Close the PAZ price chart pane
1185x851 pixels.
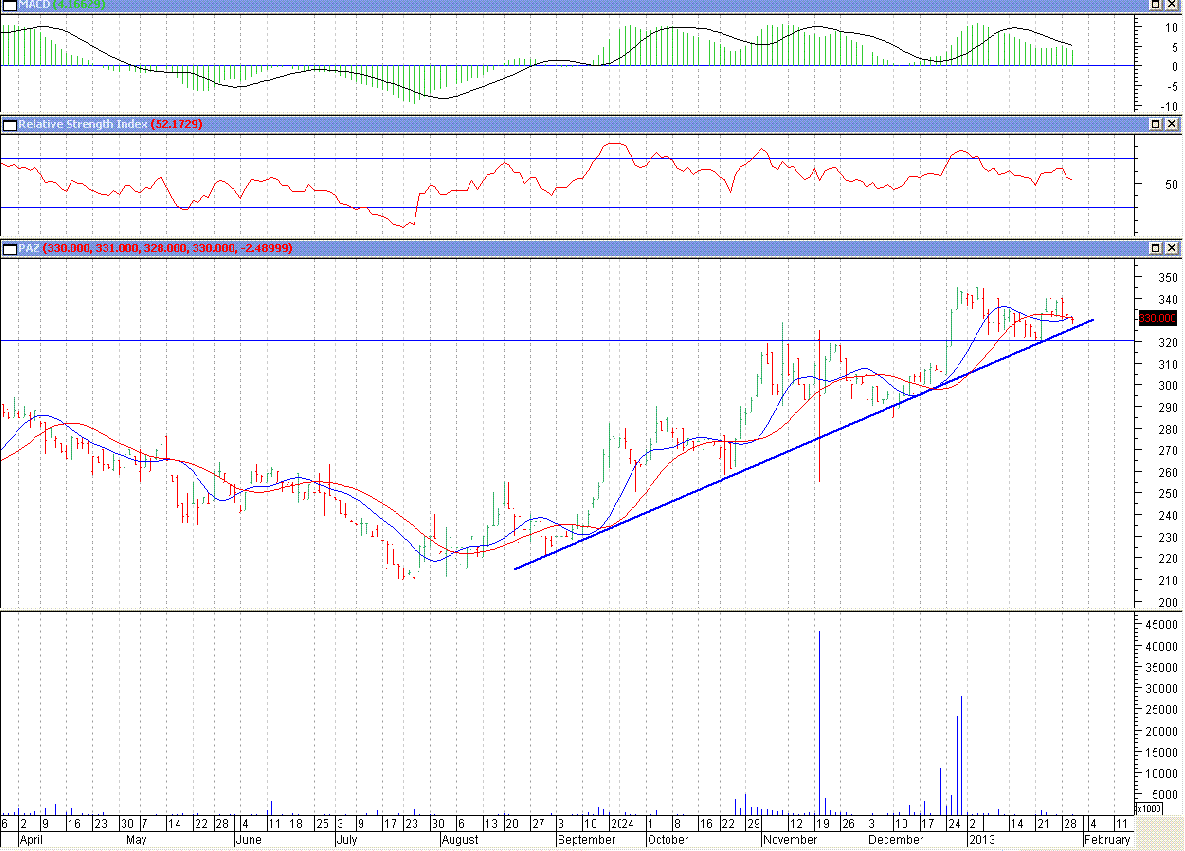click(x=1171, y=247)
